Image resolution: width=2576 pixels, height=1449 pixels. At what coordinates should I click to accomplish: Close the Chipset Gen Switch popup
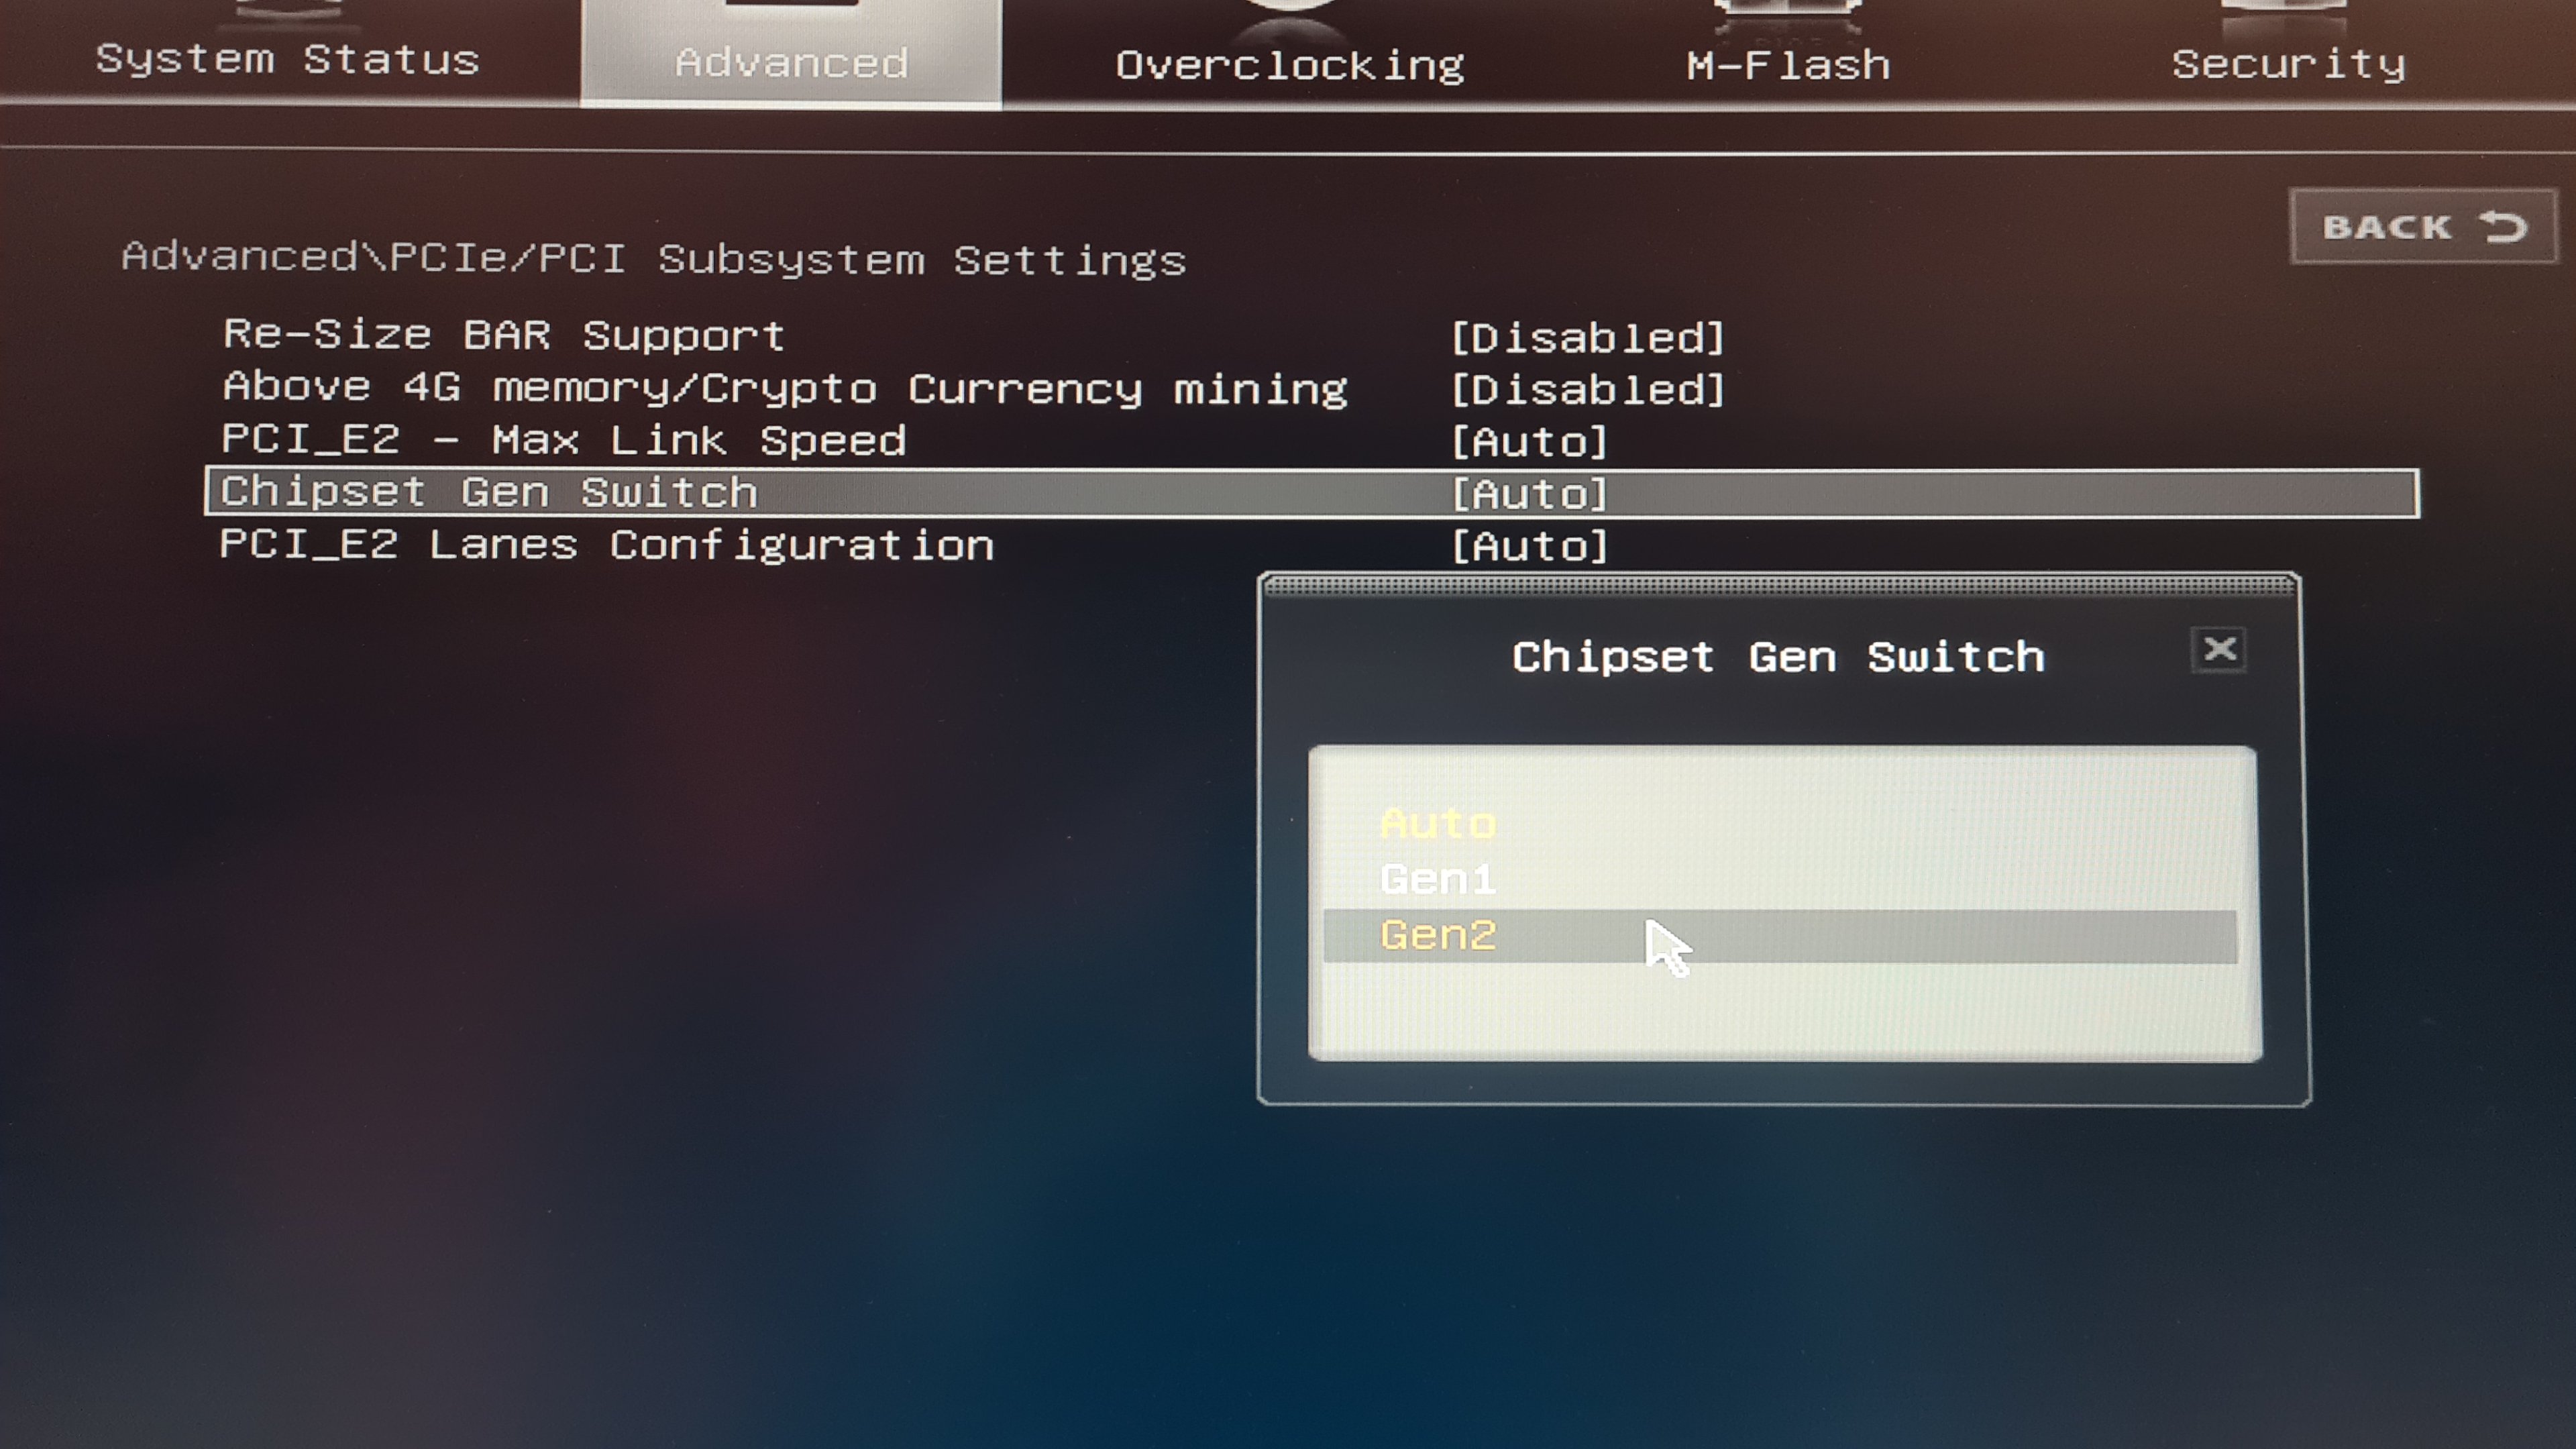[2219, 651]
